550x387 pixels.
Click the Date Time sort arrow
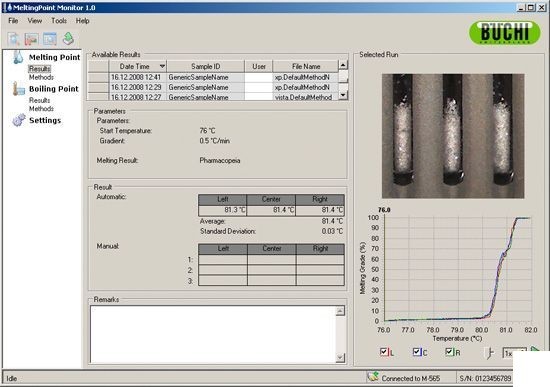(x=162, y=66)
